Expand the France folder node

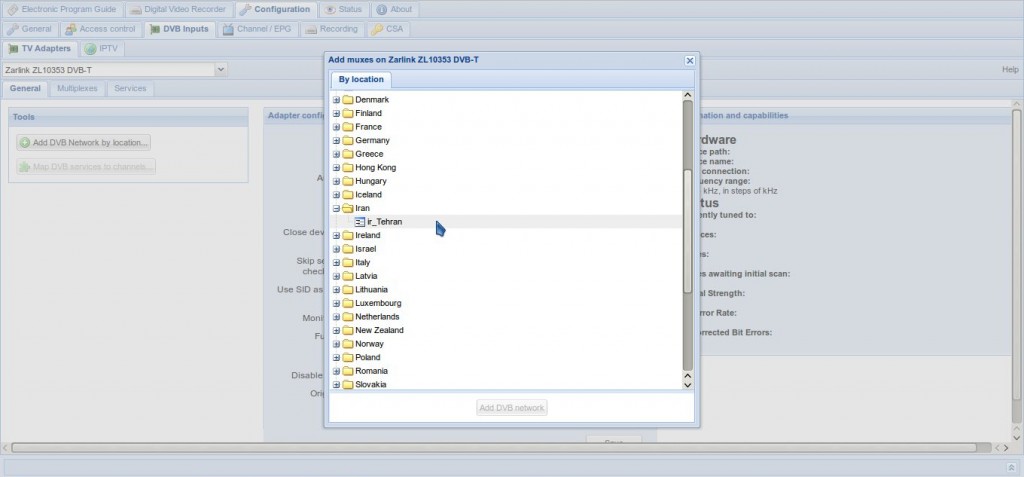(x=336, y=127)
